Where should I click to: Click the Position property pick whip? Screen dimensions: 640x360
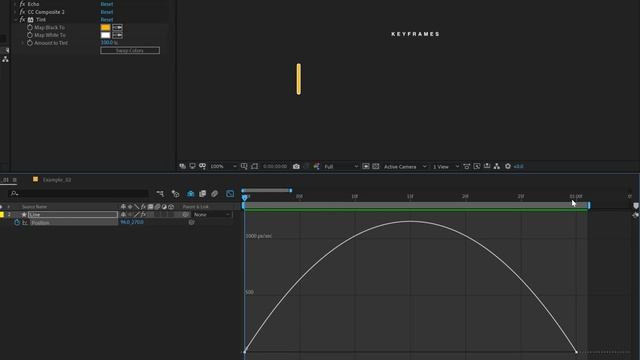pos(191,222)
